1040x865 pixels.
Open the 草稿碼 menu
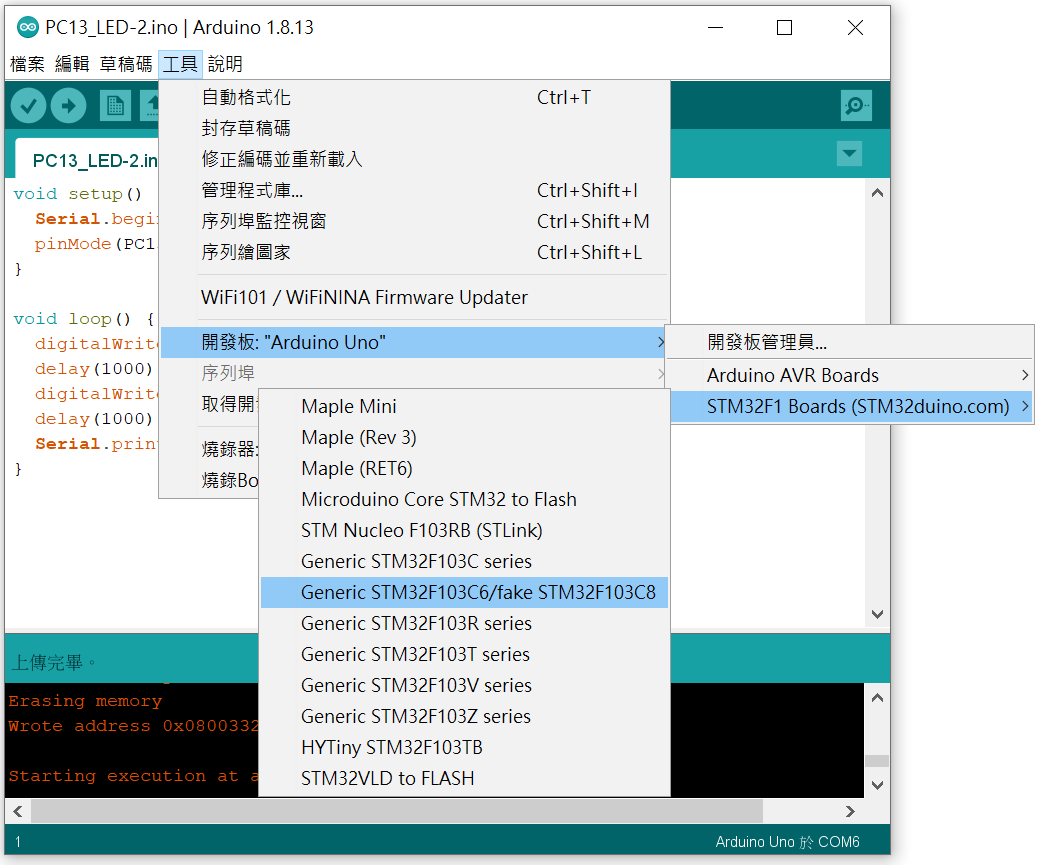pos(126,64)
